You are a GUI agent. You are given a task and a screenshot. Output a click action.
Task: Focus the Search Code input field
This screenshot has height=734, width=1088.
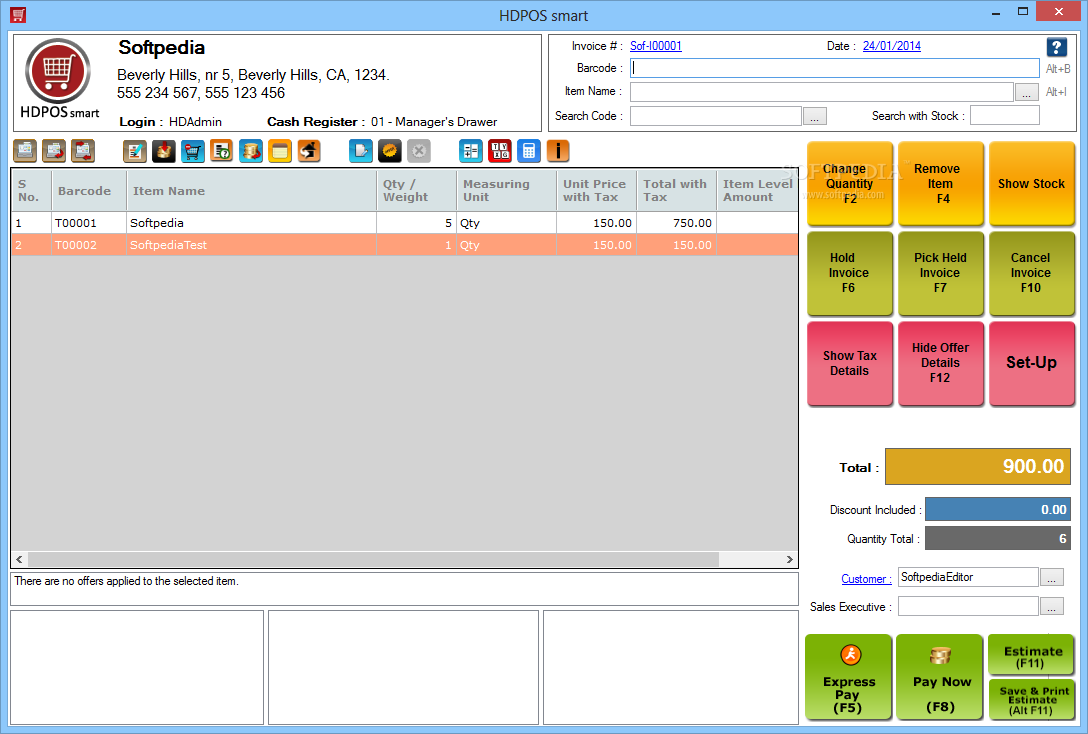(x=715, y=116)
